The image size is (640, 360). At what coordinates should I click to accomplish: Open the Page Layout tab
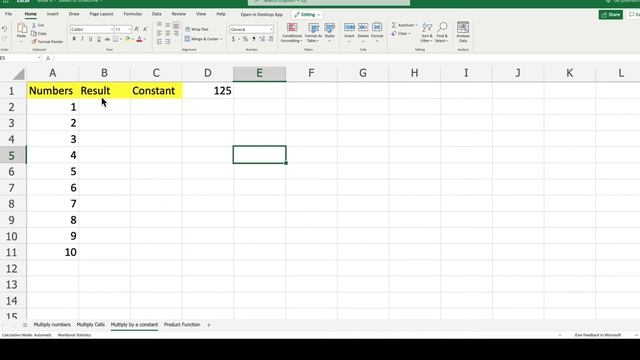101,14
